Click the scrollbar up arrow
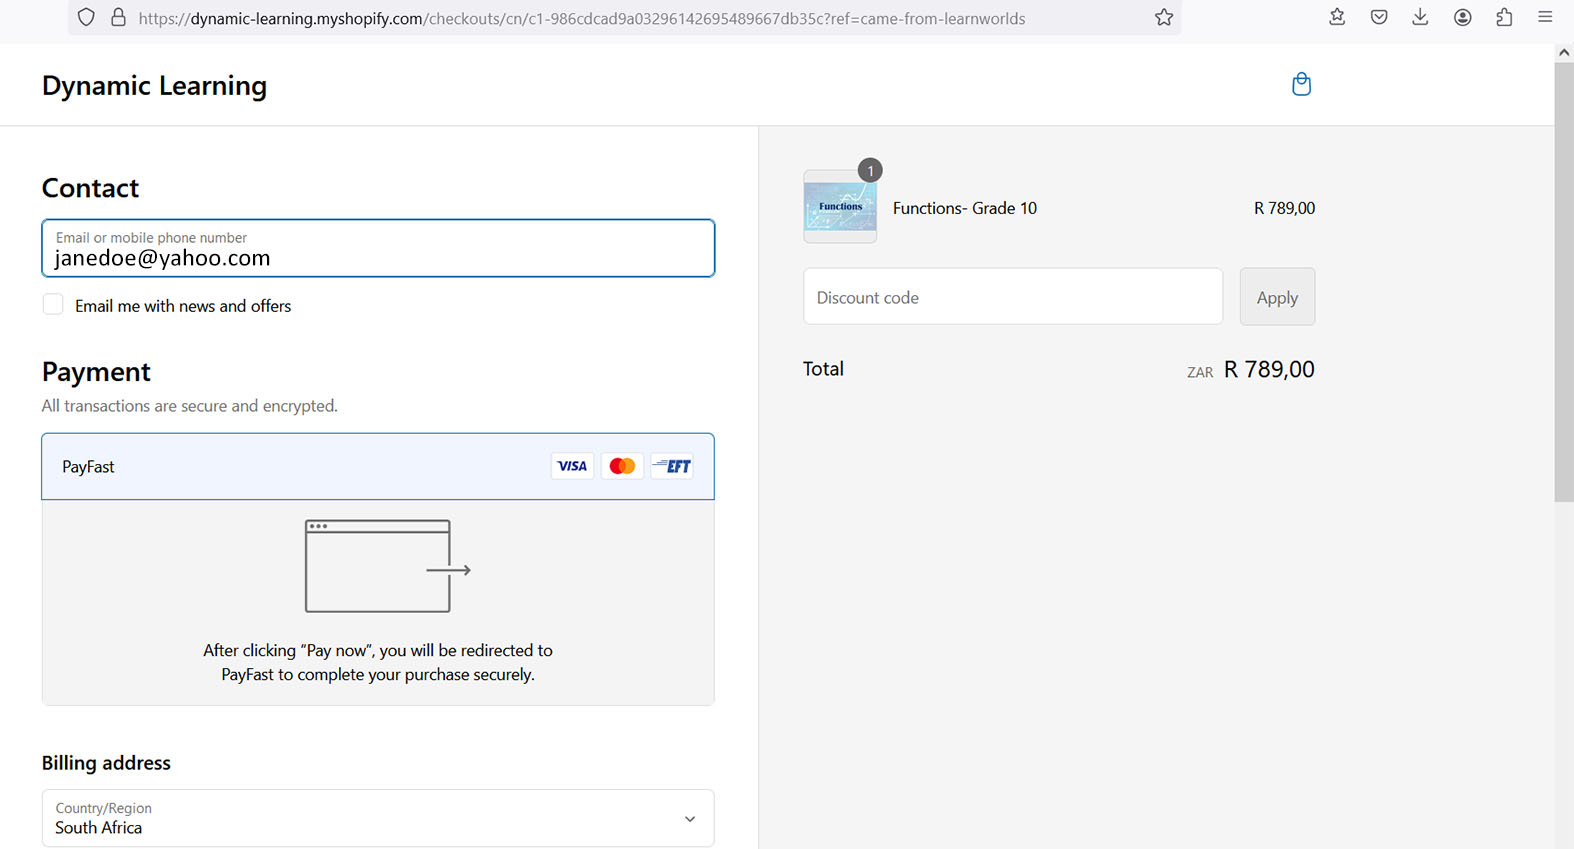 [1564, 52]
